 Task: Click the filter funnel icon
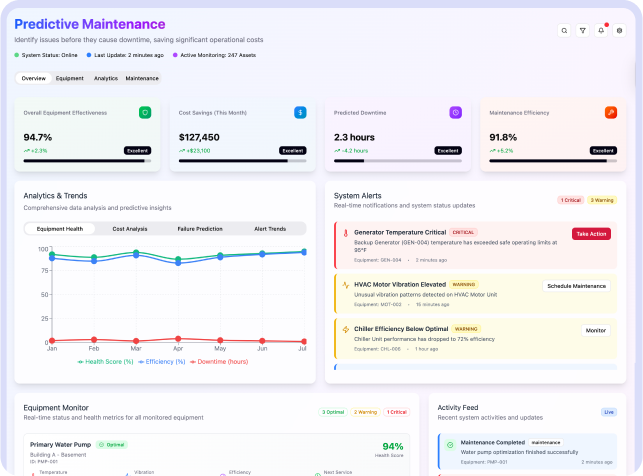(582, 31)
